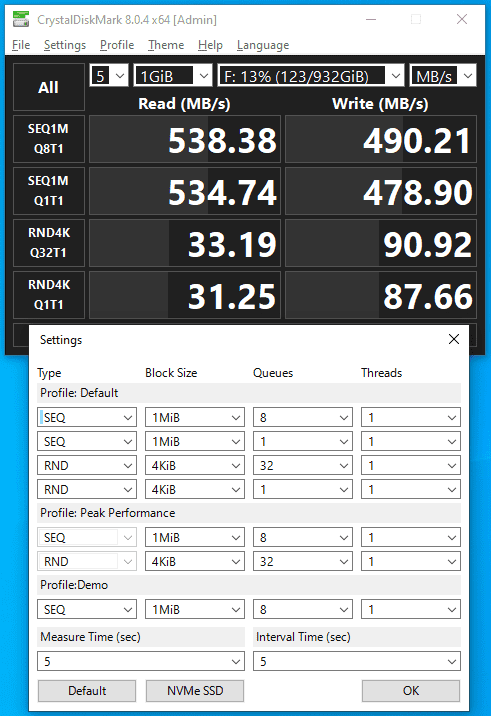The image size is (491, 716).
Task: Open the Profile menu
Action: tap(117, 45)
